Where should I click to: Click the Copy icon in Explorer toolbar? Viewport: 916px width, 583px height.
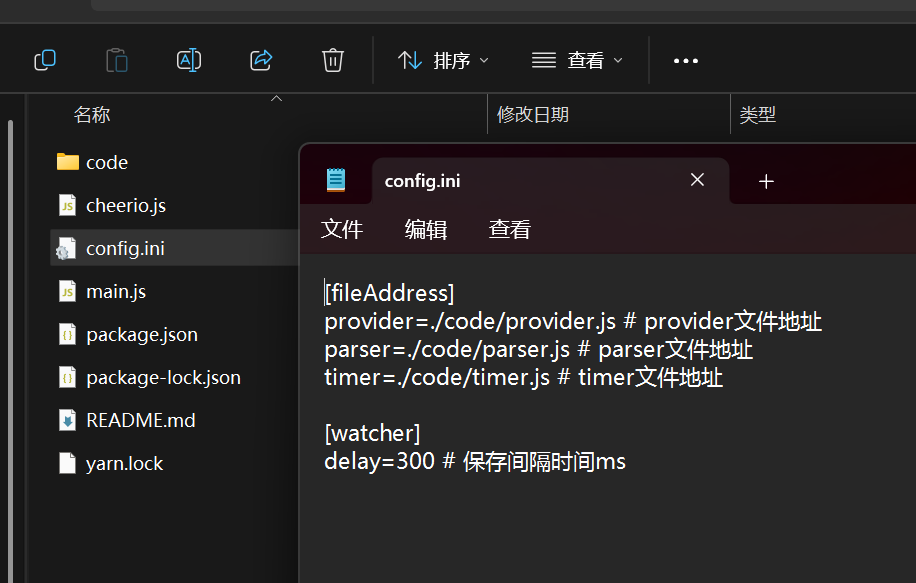(45, 60)
